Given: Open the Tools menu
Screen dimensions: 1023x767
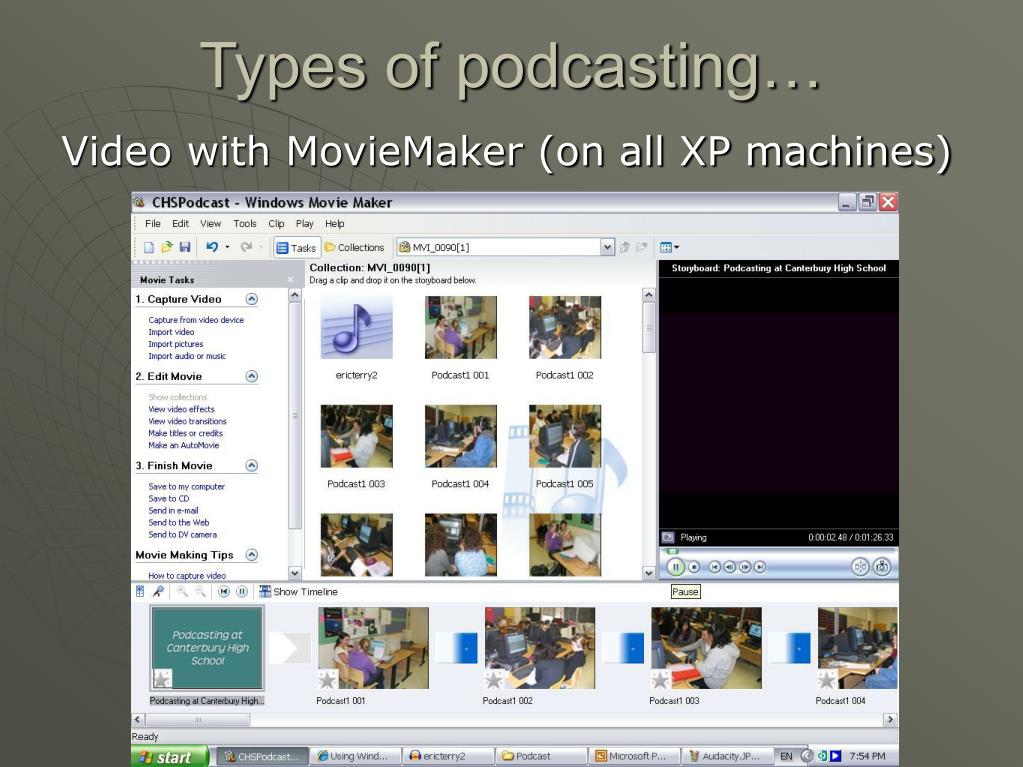Looking at the screenshot, I should point(245,224).
